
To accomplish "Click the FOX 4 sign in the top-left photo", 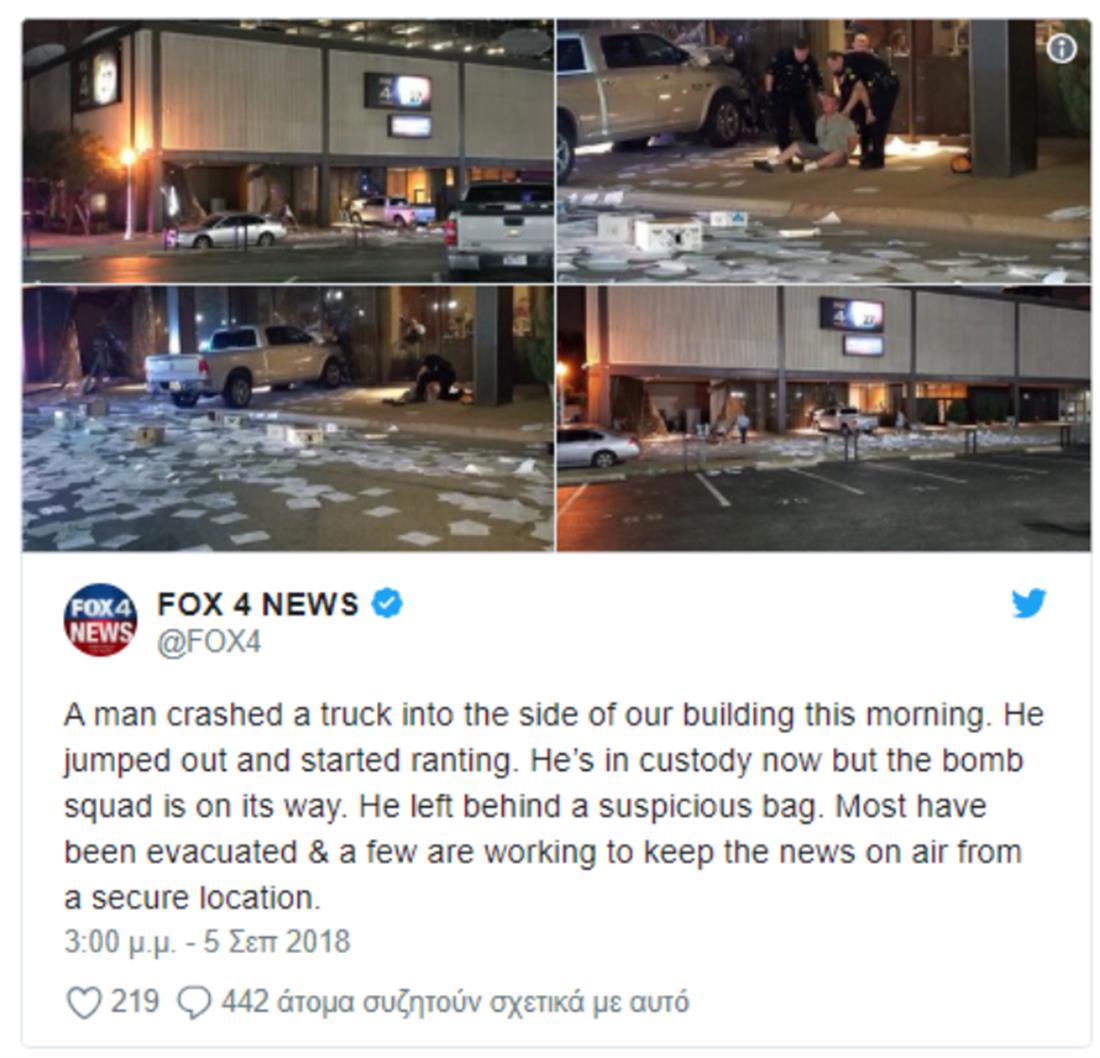I will (397, 91).
